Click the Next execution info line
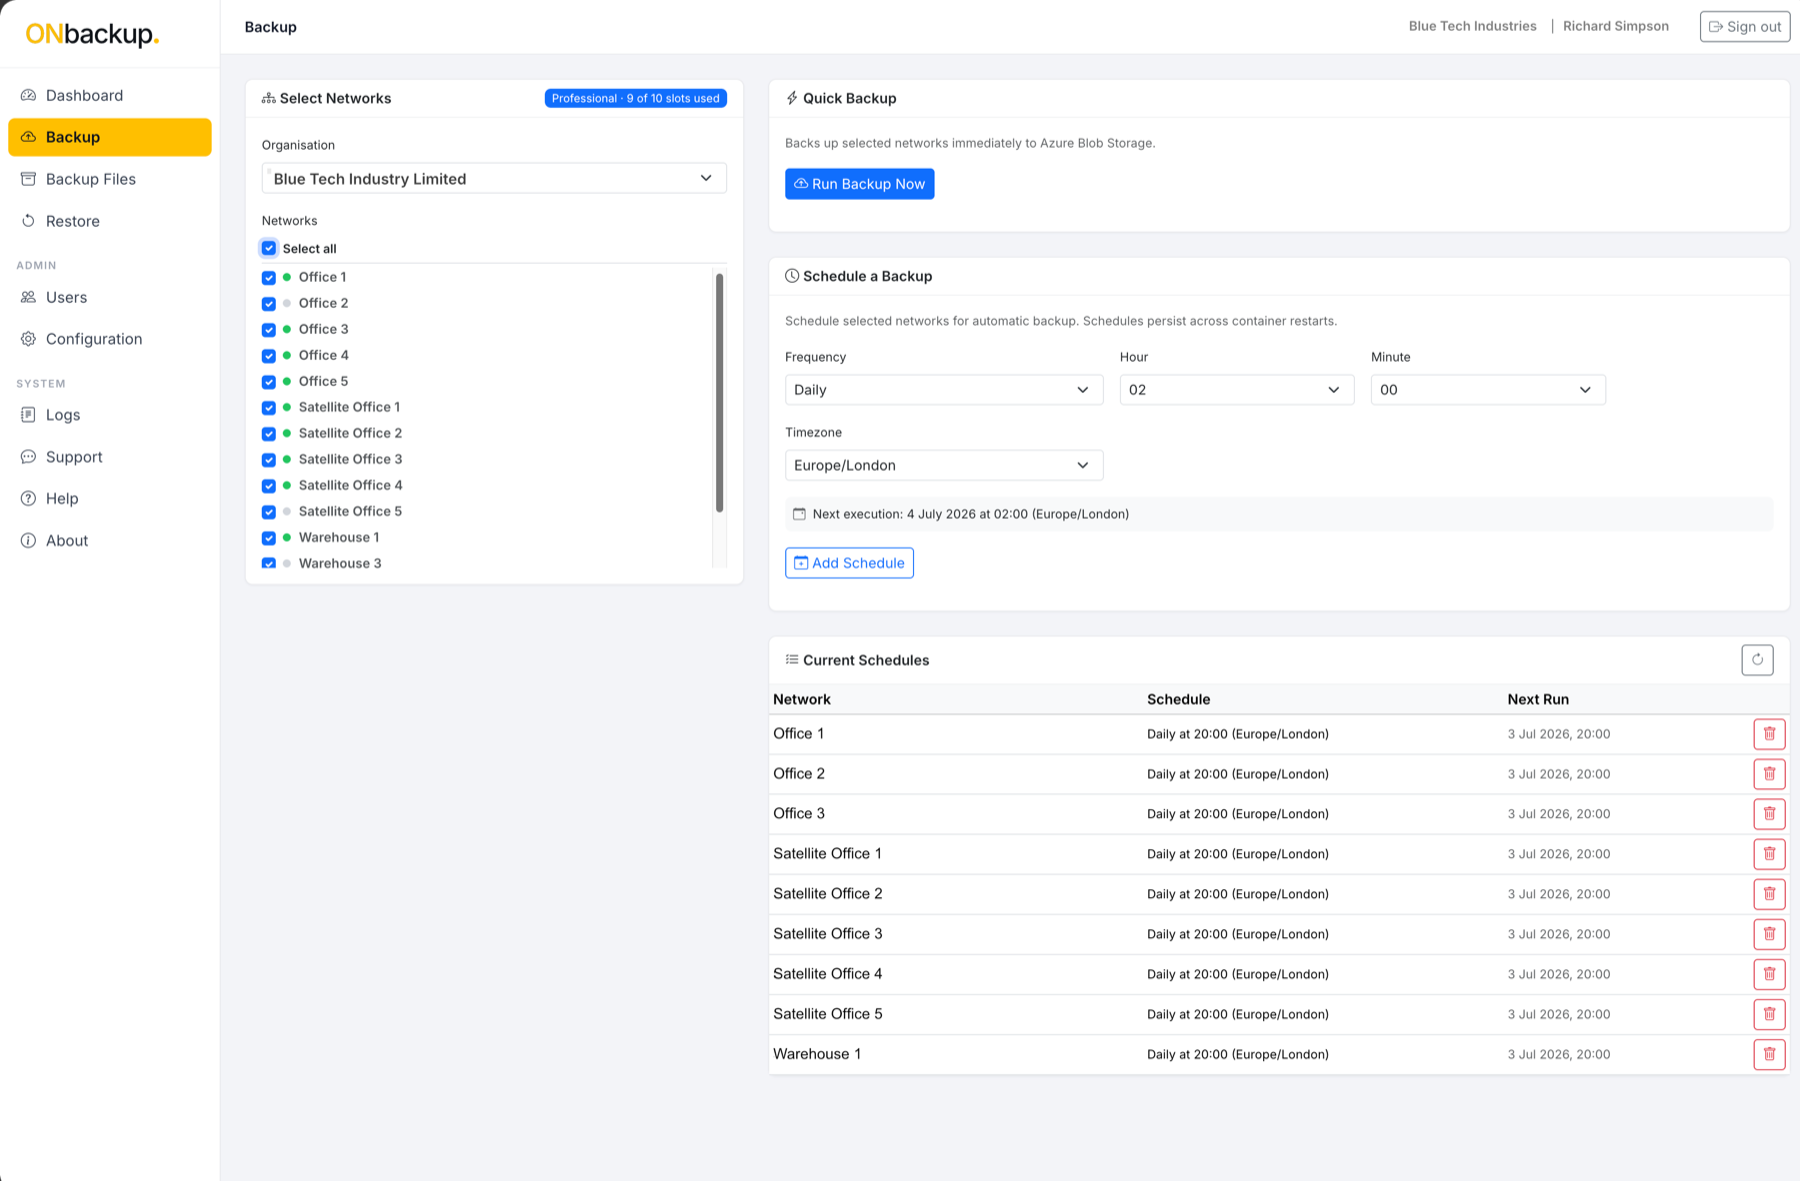Image resolution: width=1800 pixels, height=1181 pixels. pos(1279,514)
